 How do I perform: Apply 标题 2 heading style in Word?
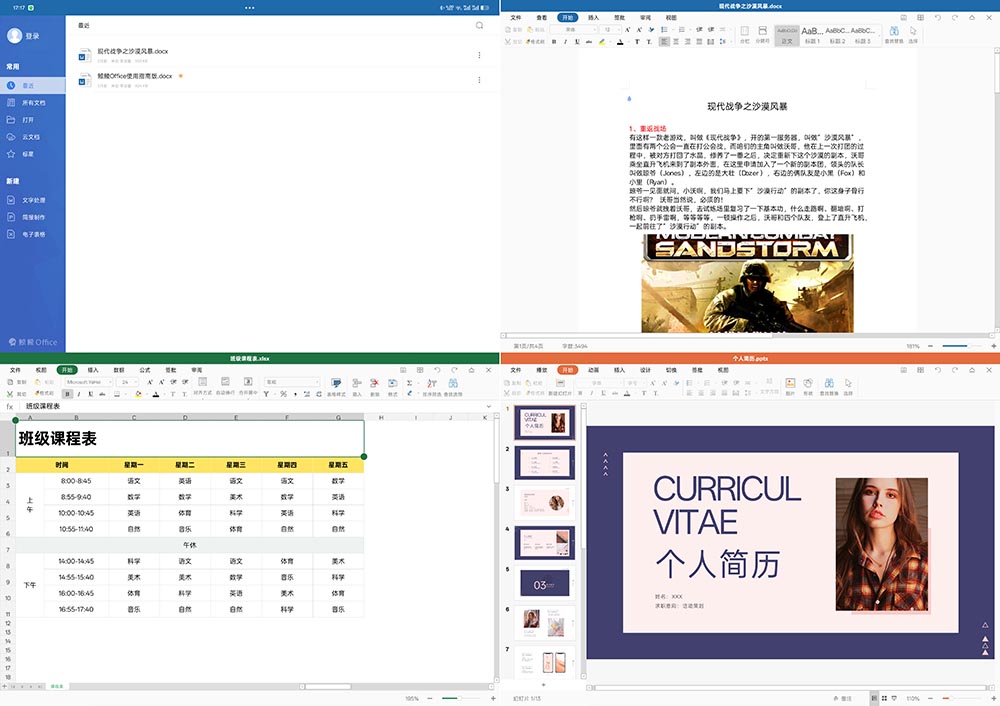pos(837,34)
